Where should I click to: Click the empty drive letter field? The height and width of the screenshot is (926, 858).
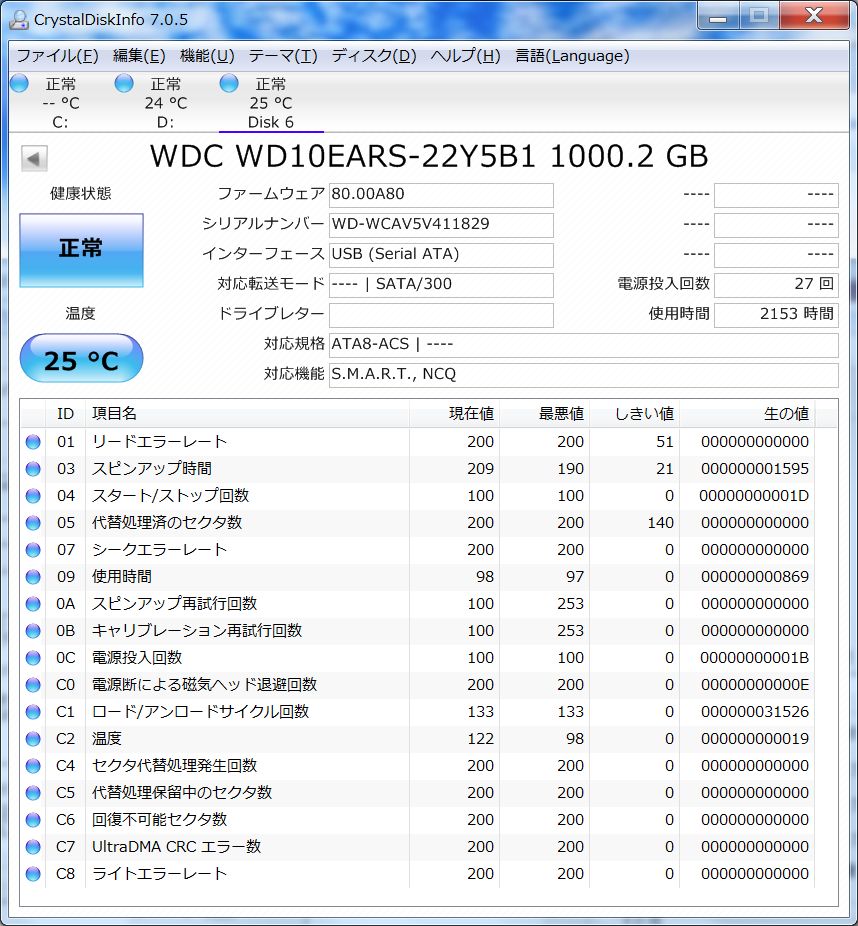441,315
